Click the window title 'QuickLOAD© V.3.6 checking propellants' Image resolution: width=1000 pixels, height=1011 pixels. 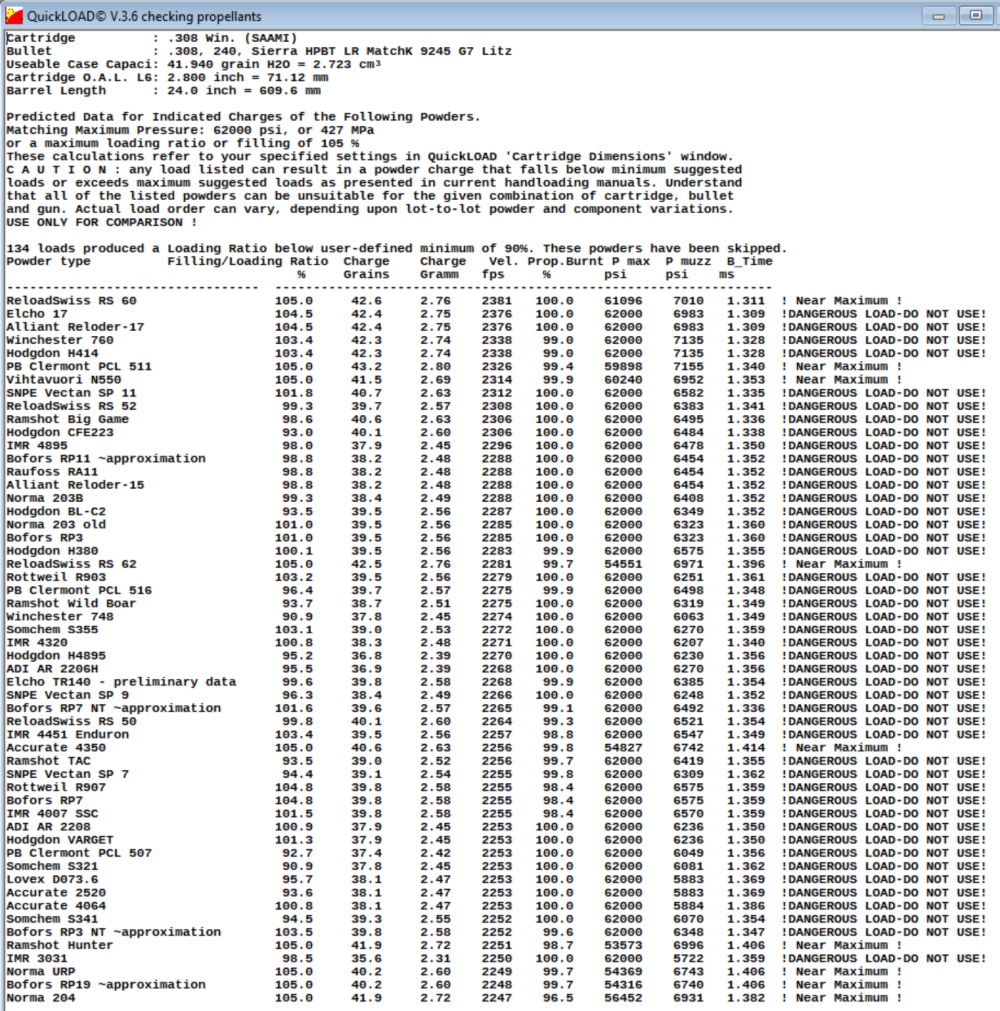point(144,16)
